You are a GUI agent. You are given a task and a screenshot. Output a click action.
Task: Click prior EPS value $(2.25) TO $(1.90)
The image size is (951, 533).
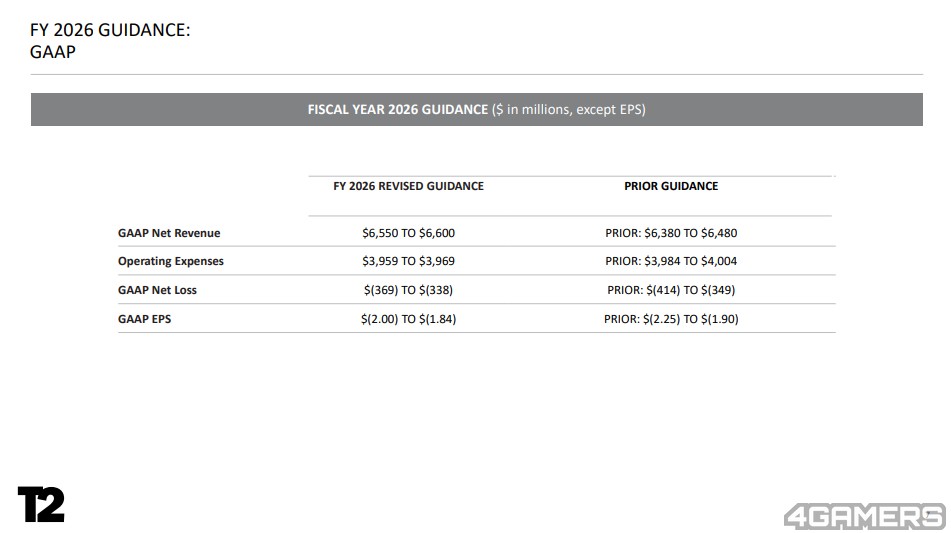[671, 319]
